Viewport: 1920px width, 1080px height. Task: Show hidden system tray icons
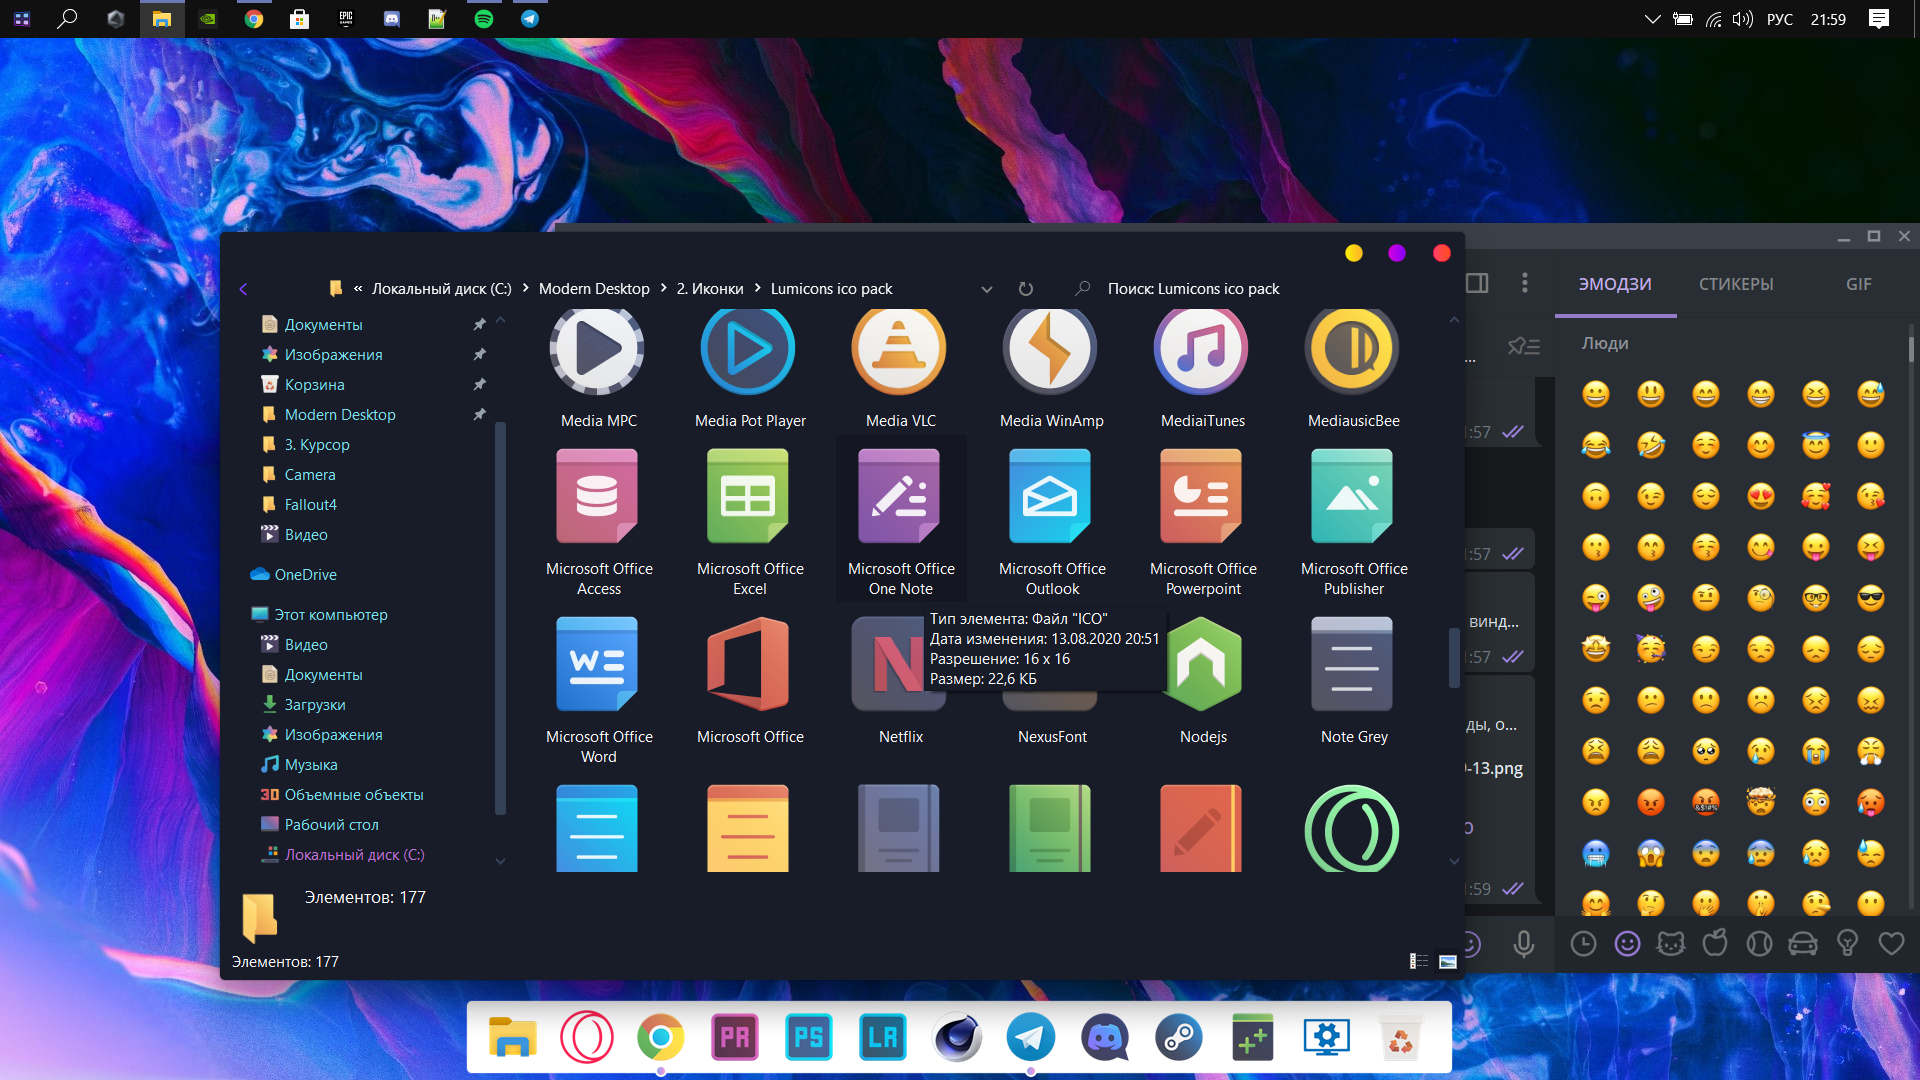coord(1652,19)
